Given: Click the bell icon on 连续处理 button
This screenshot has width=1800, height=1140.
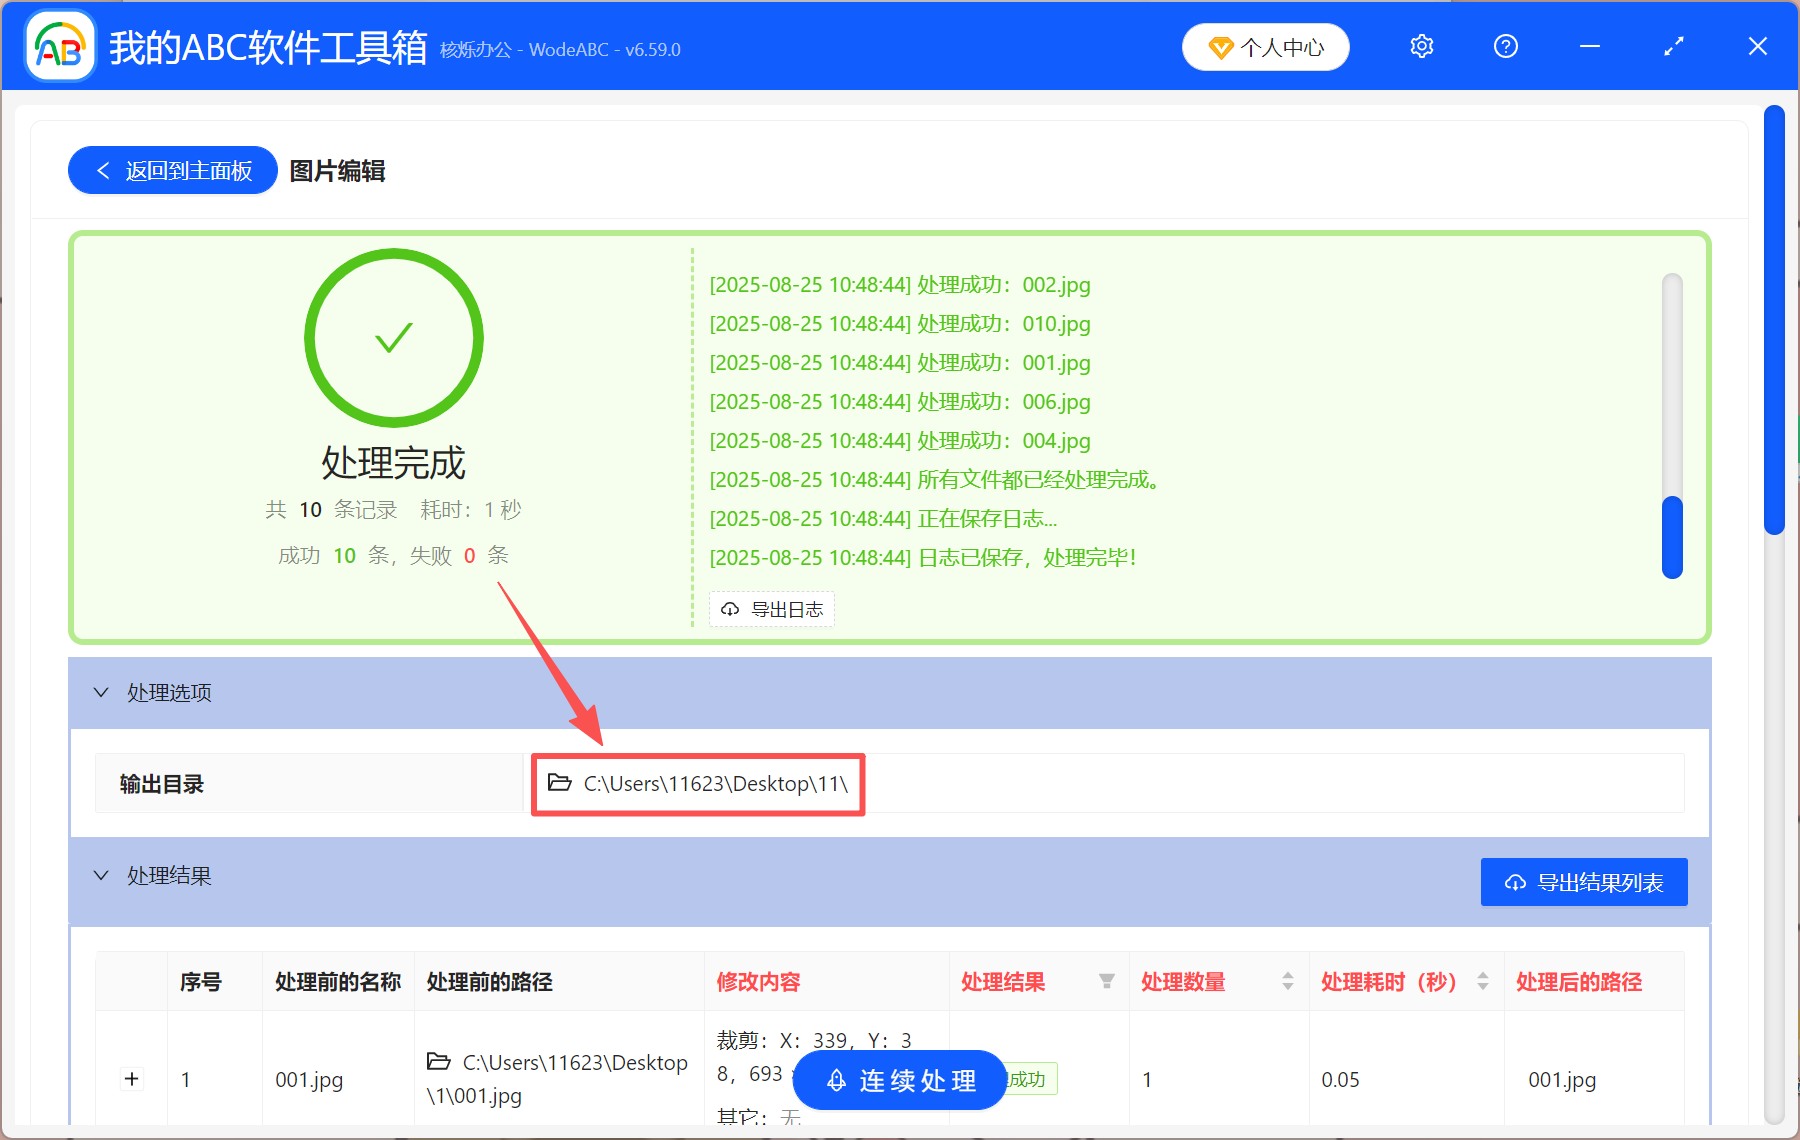Looking at the screenshot, I should [837, 1080].
